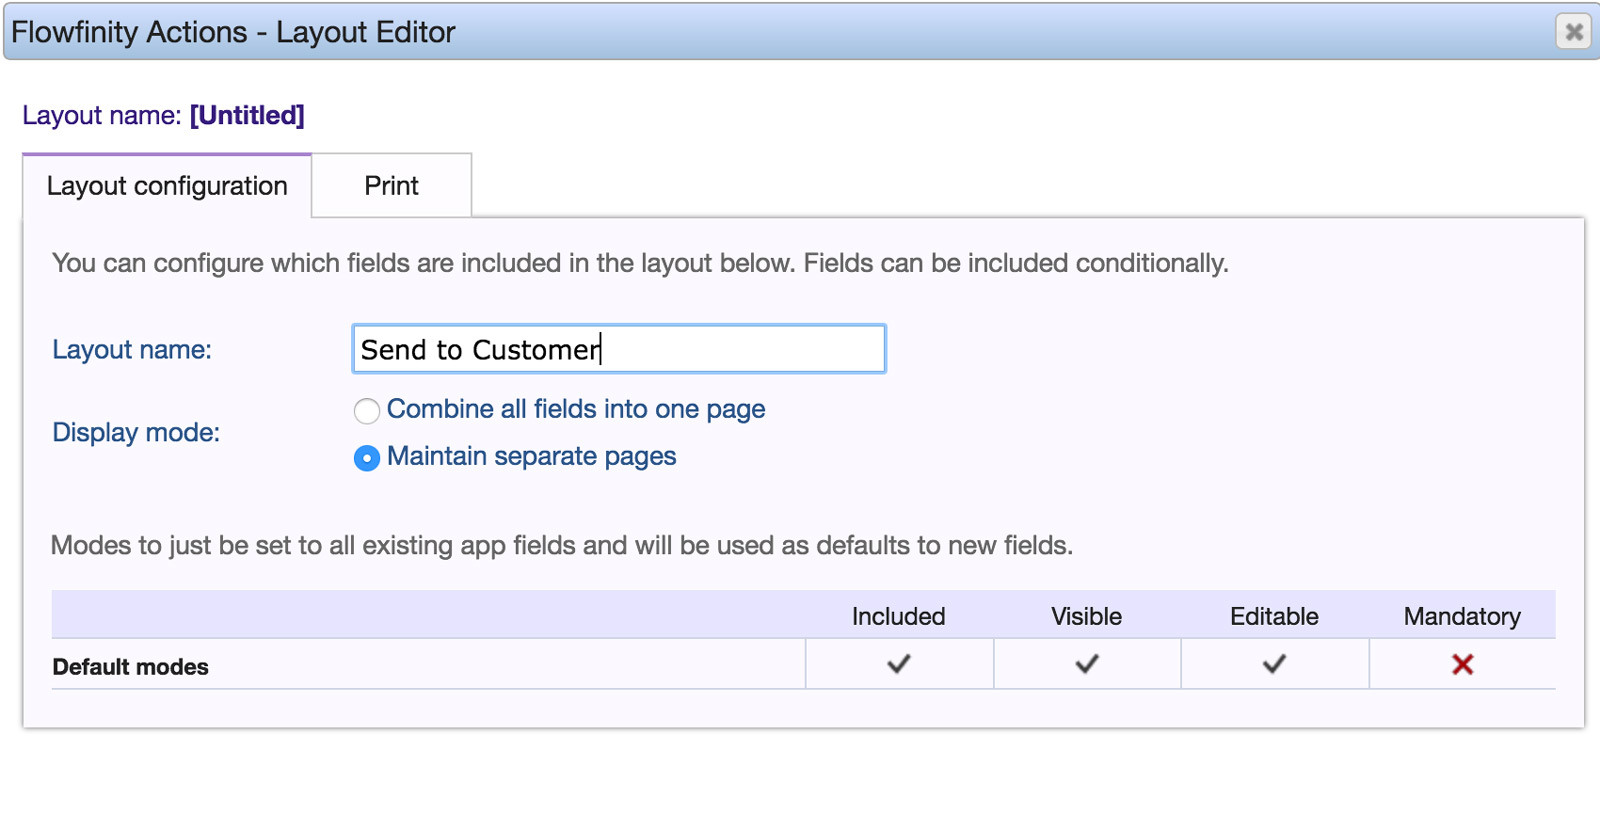Click into the Layout name text field
Image resolution: width=1600 pixels, height=830 pixels.
[x=618, y=349]
